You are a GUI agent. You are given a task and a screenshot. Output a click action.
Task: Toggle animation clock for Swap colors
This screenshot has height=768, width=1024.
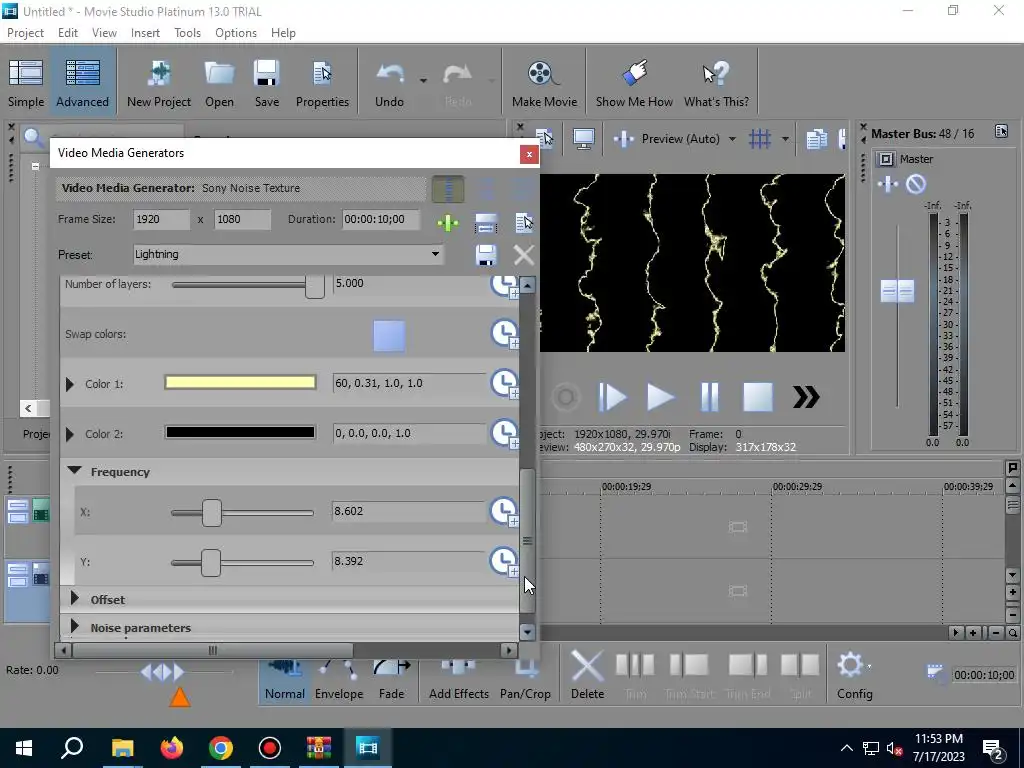point(505,334)
